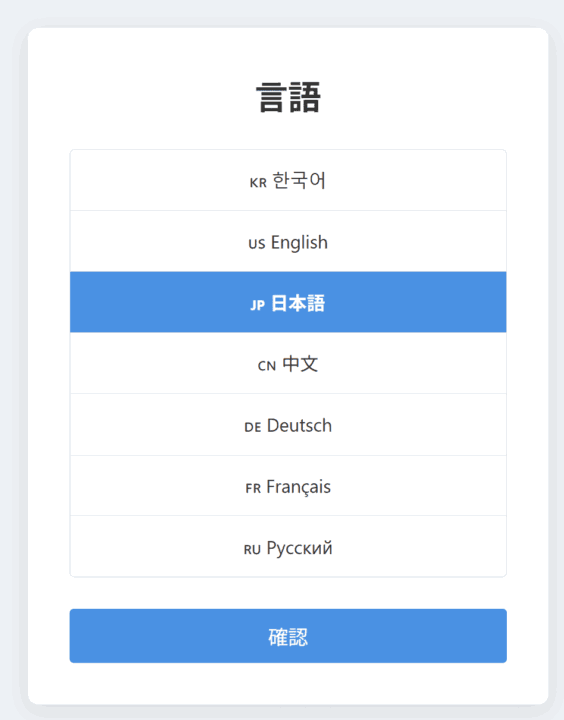Pick 中文 as the language
Image resolution: width=564 pixels, height=720 pixels.
288,363
